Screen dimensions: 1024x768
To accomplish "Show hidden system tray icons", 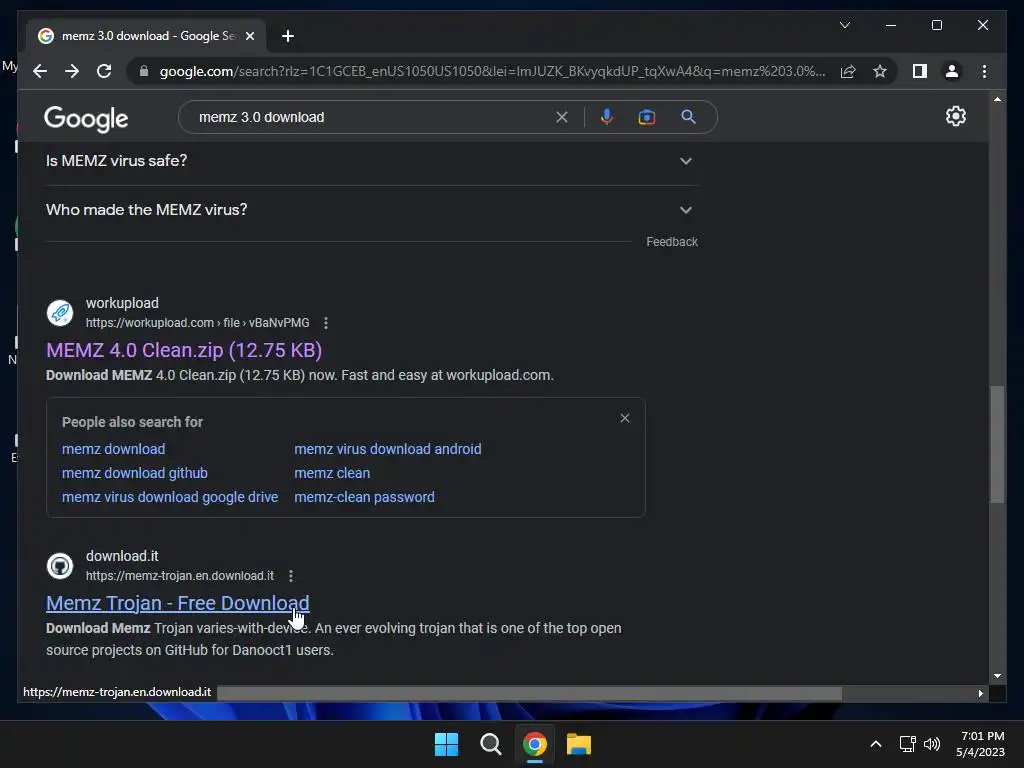I will (876, 744).
